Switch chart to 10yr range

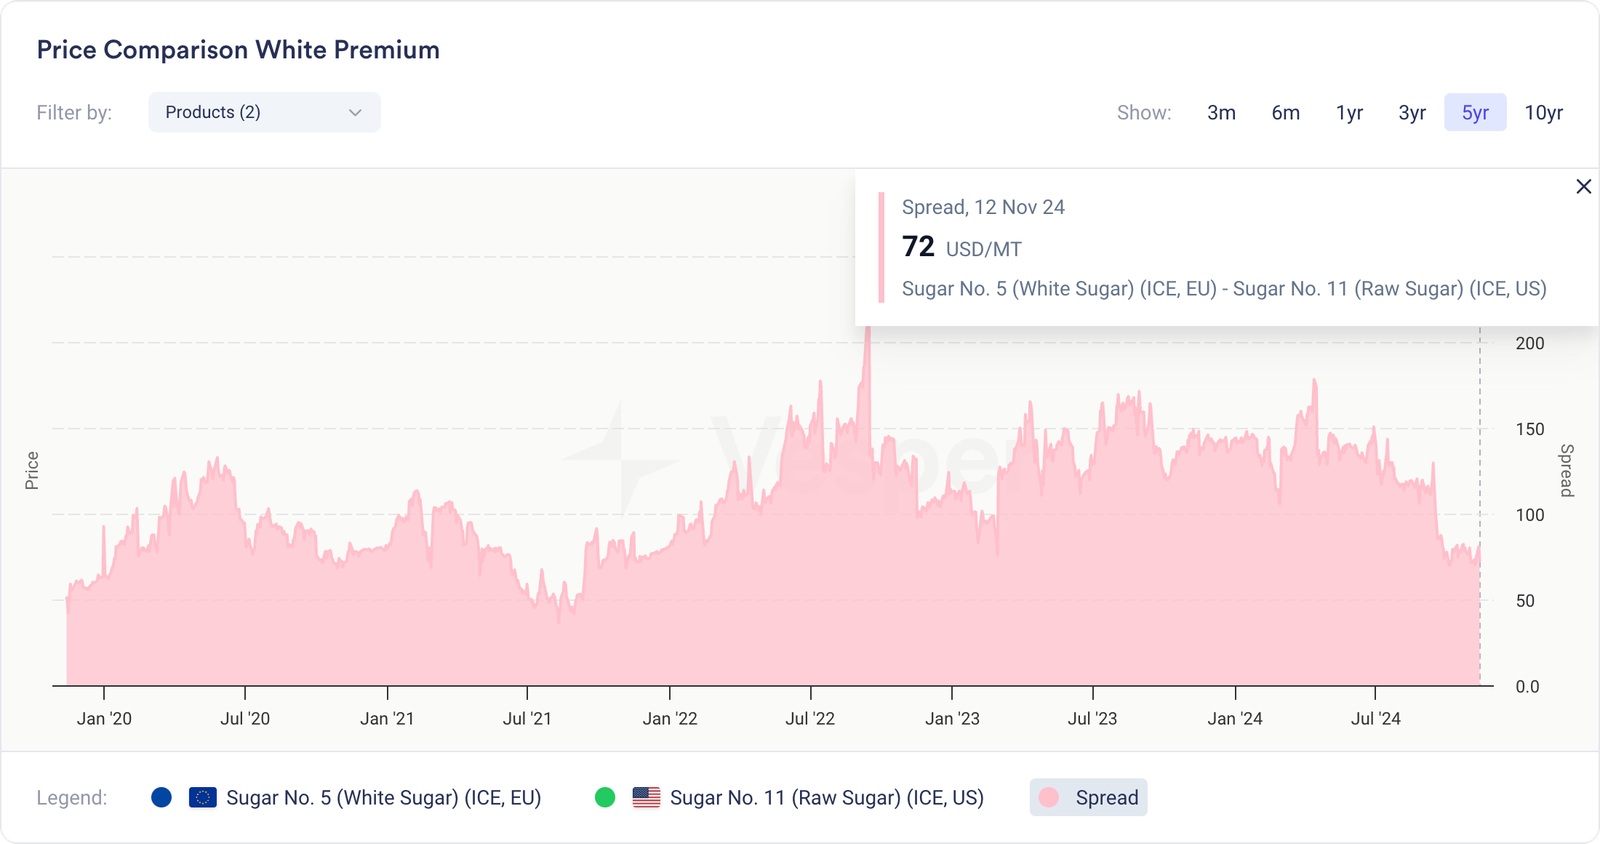click(1543, 113)
